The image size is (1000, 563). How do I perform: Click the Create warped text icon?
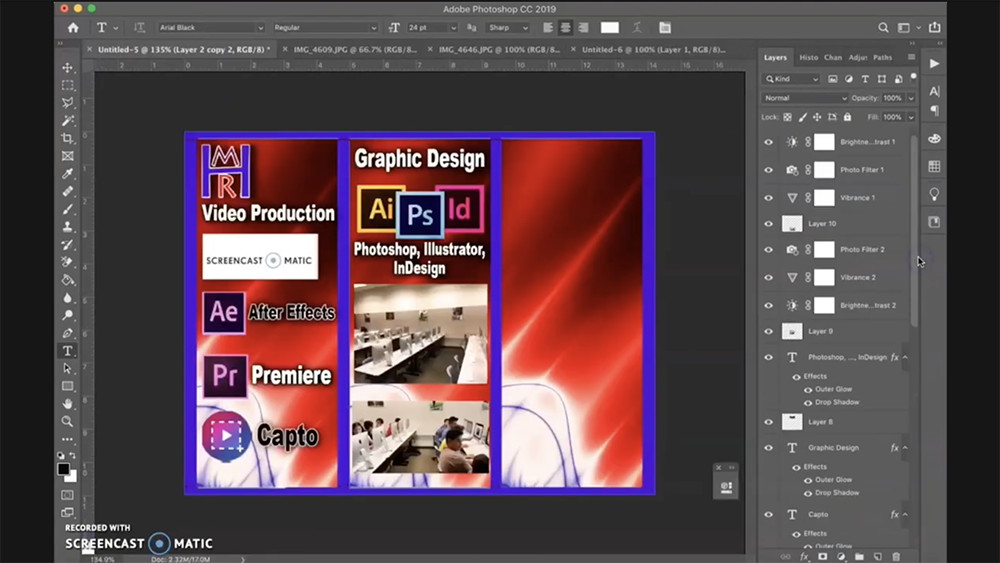[x=636, y=27]
